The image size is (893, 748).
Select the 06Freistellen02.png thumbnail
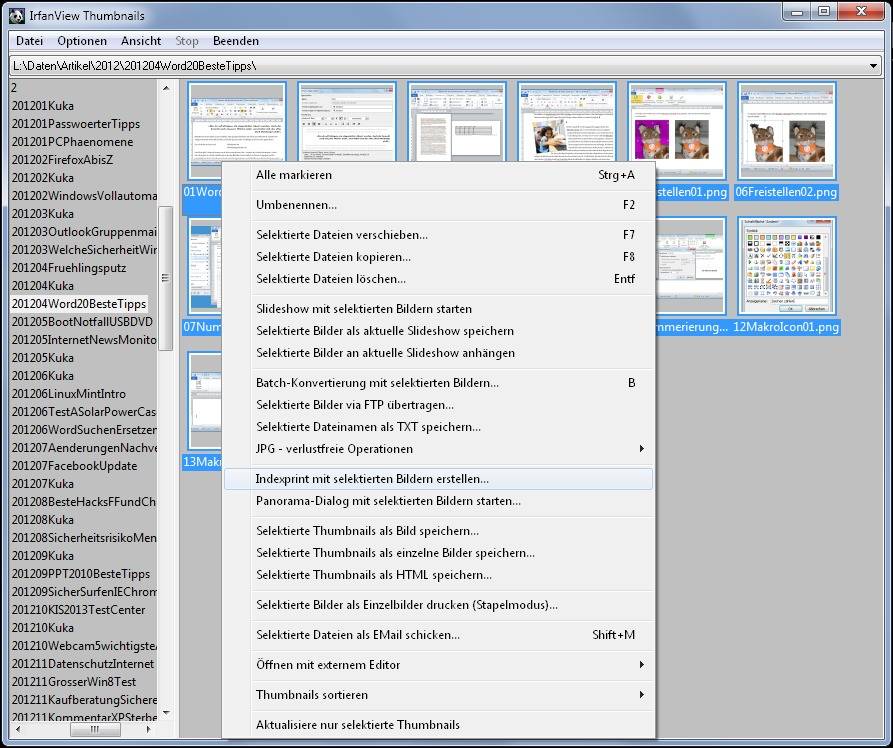pos(787,131)
